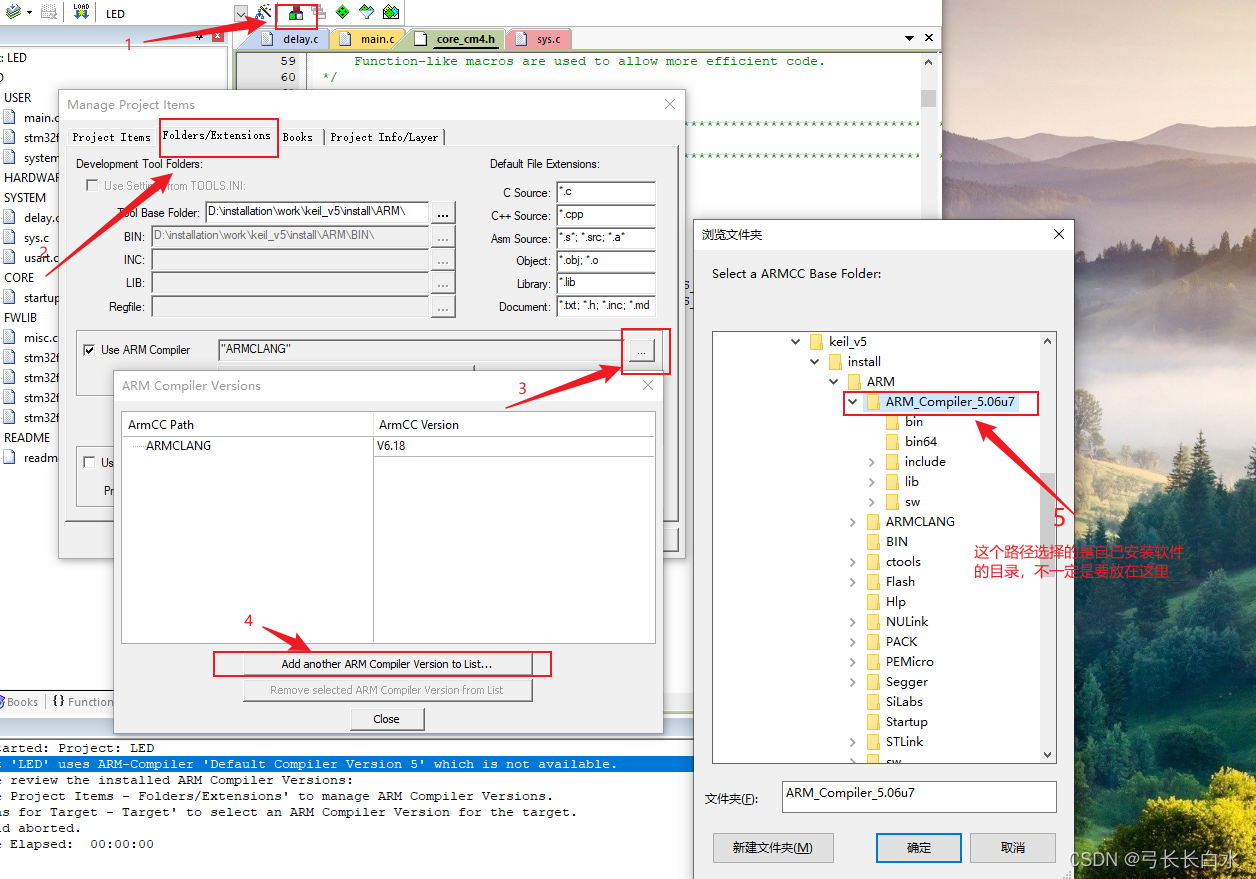Click the multi-project workspace icon beside Manage Project Items

[x=318, y=13]
